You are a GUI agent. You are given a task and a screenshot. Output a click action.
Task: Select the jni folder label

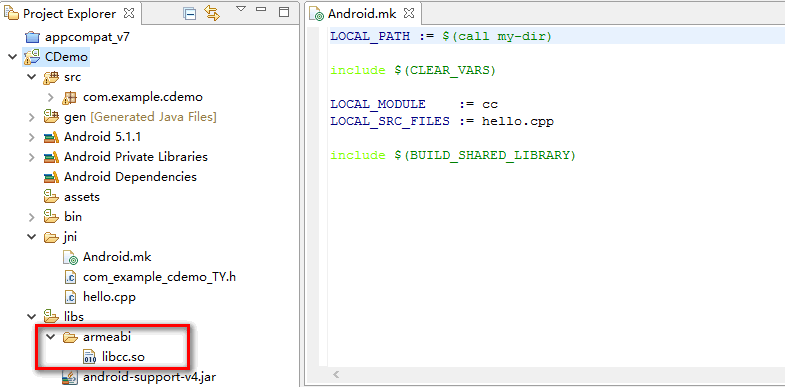click(x=70, y=237)
